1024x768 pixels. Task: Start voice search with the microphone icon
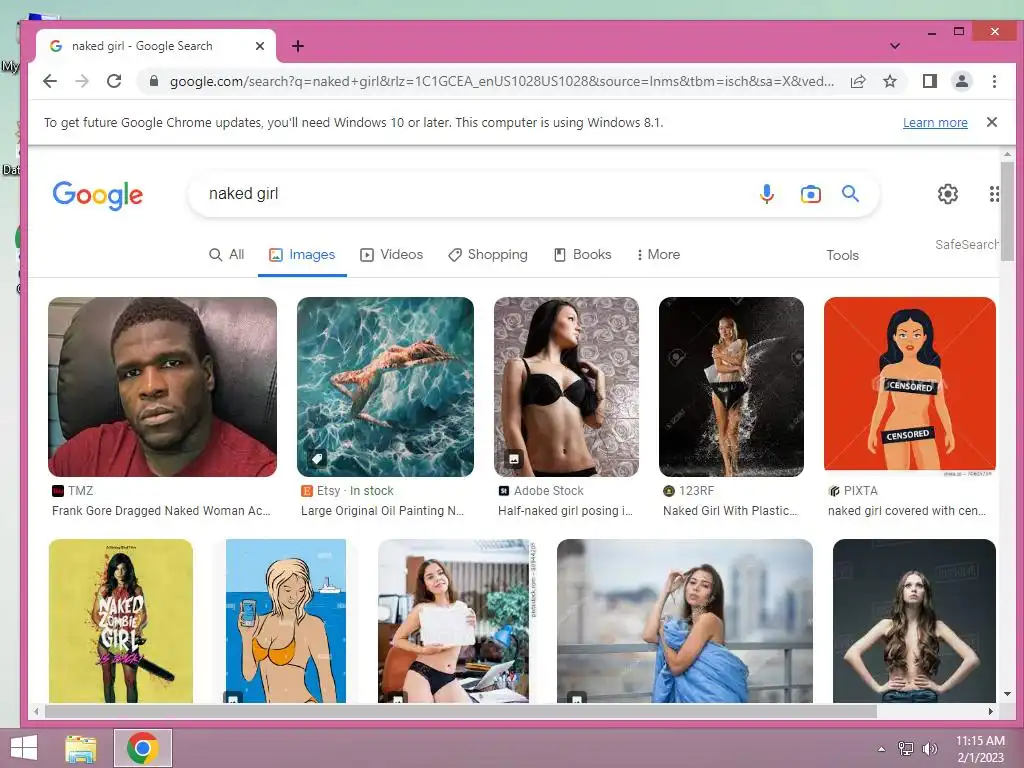(767, 194)
